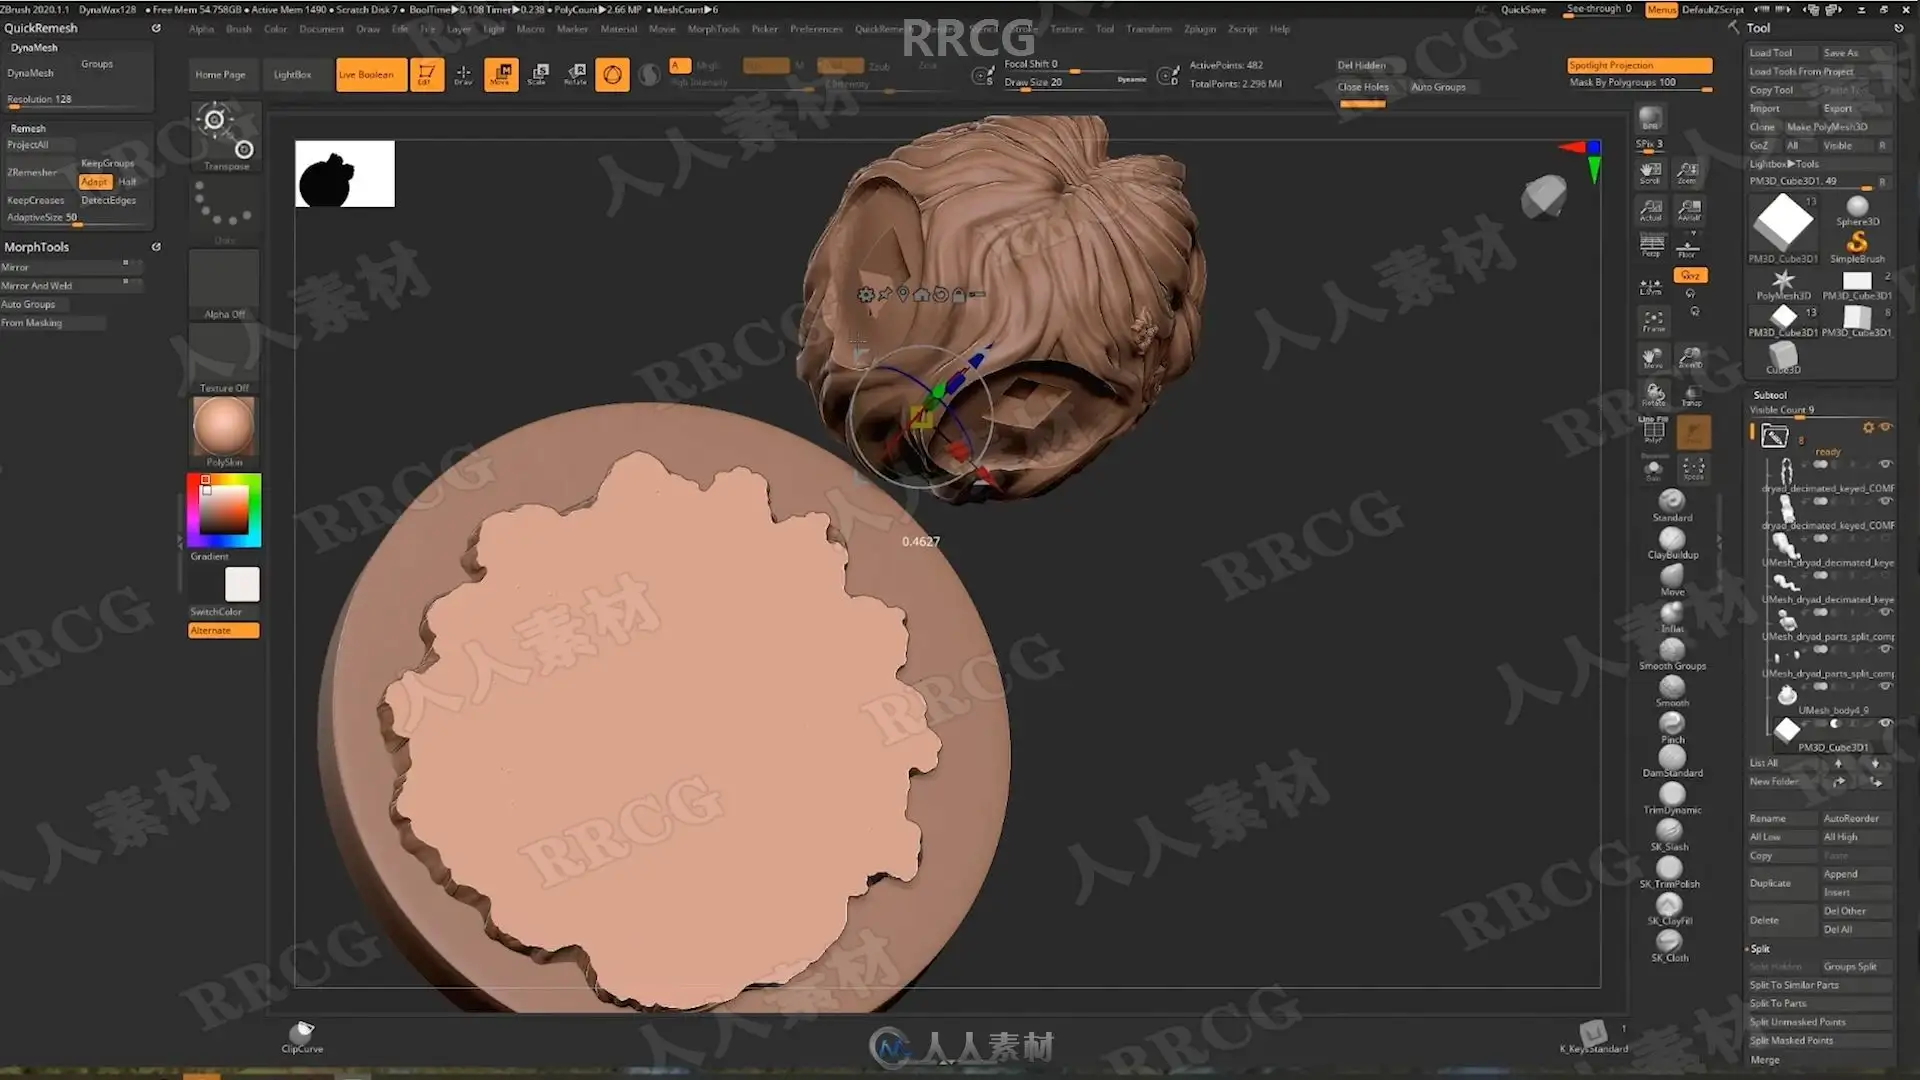Collapse the Split section
The height and width of the screenshot is (1080, 1920).
1760,948
